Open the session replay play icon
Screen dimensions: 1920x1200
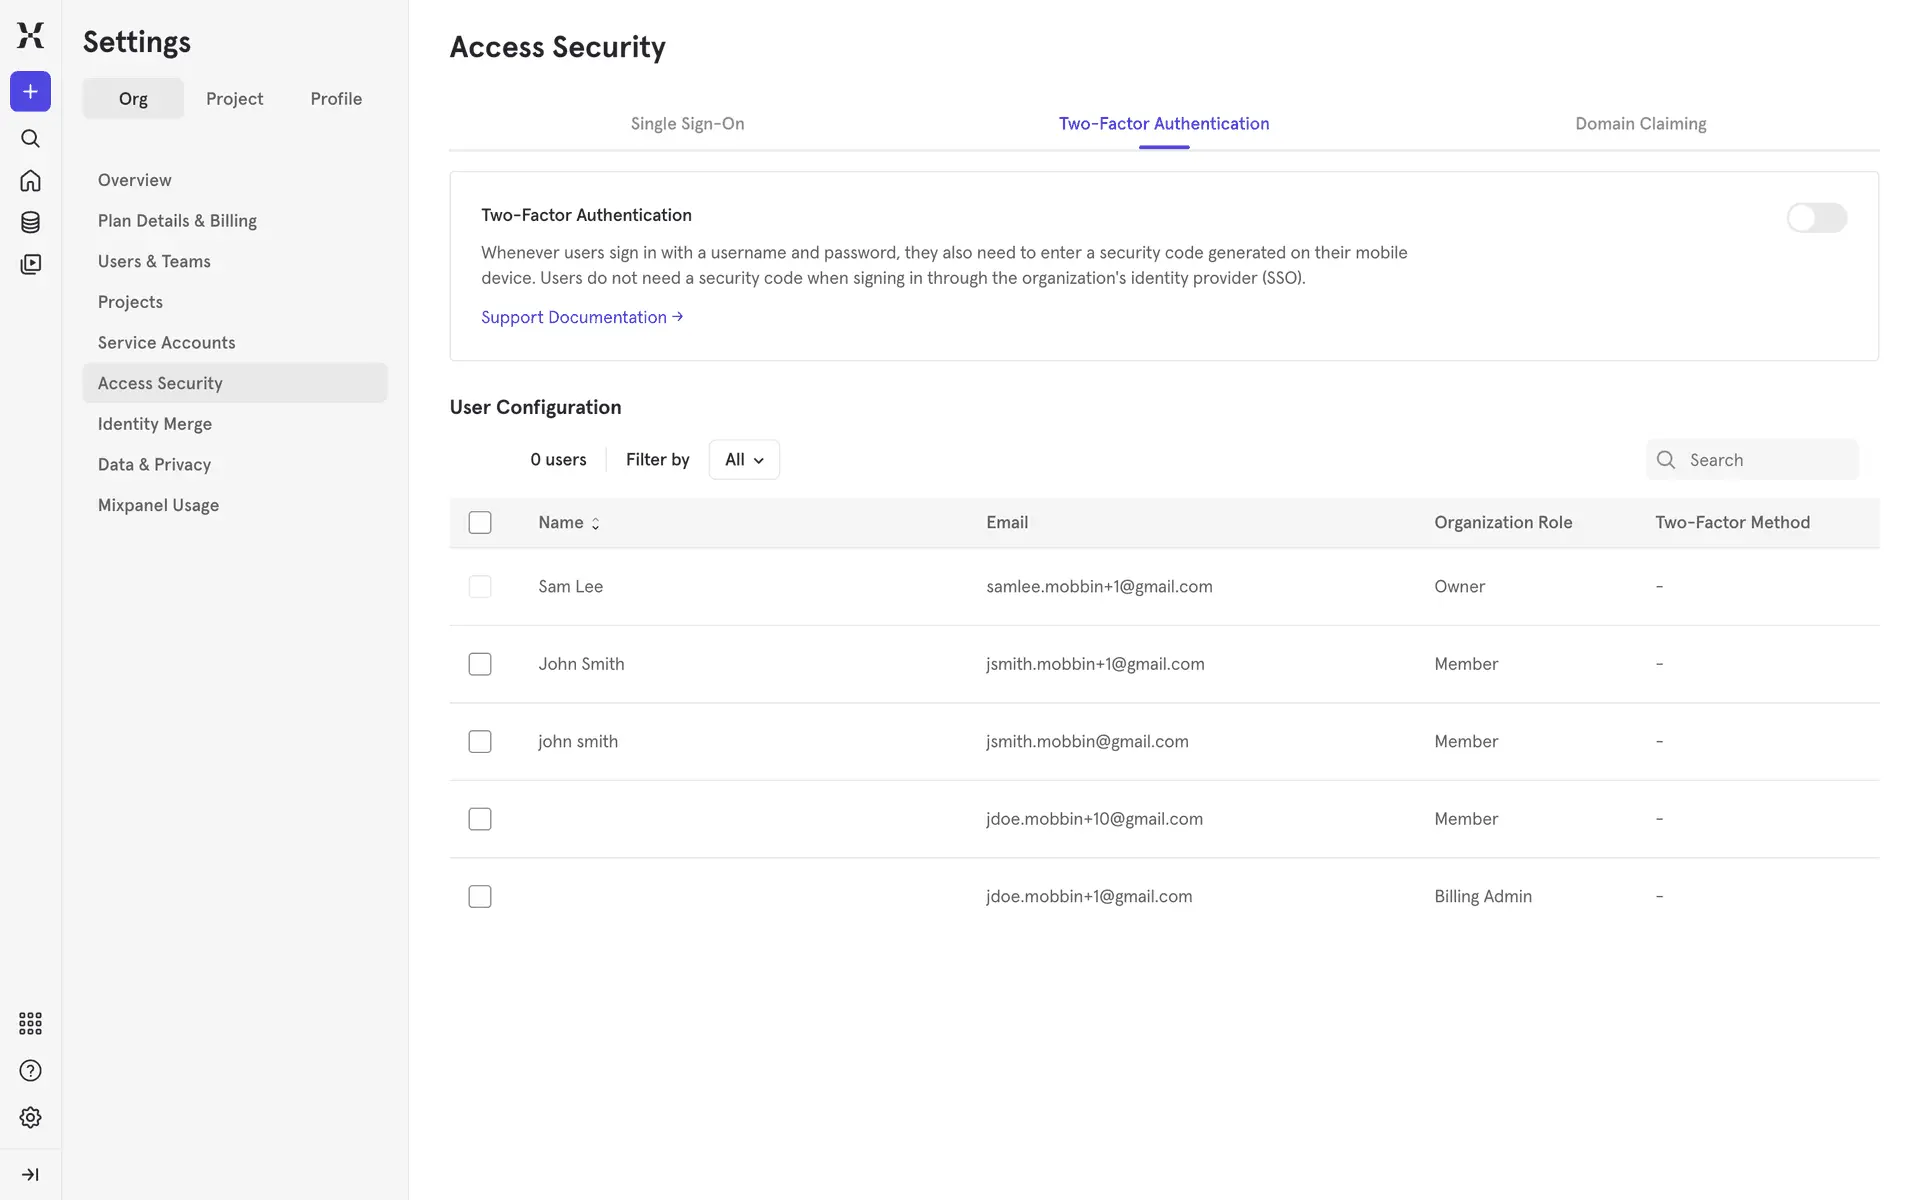click(x=30, y=264)
